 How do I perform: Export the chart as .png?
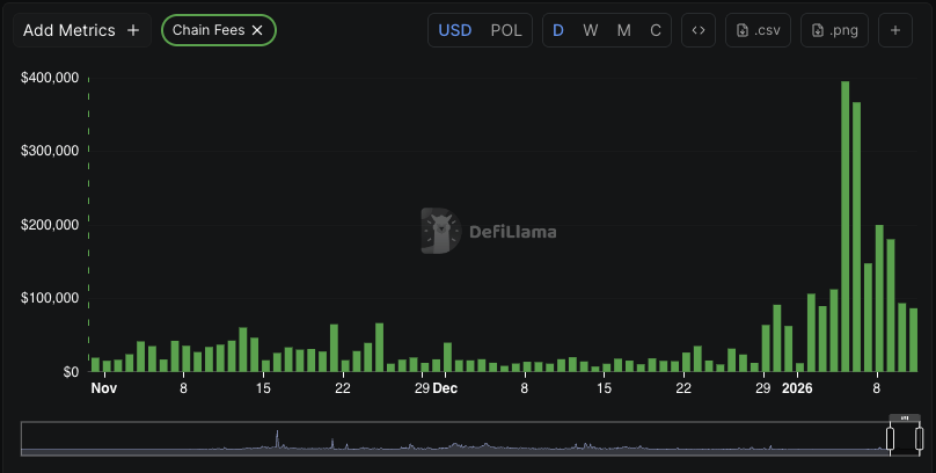pos(834,30)
